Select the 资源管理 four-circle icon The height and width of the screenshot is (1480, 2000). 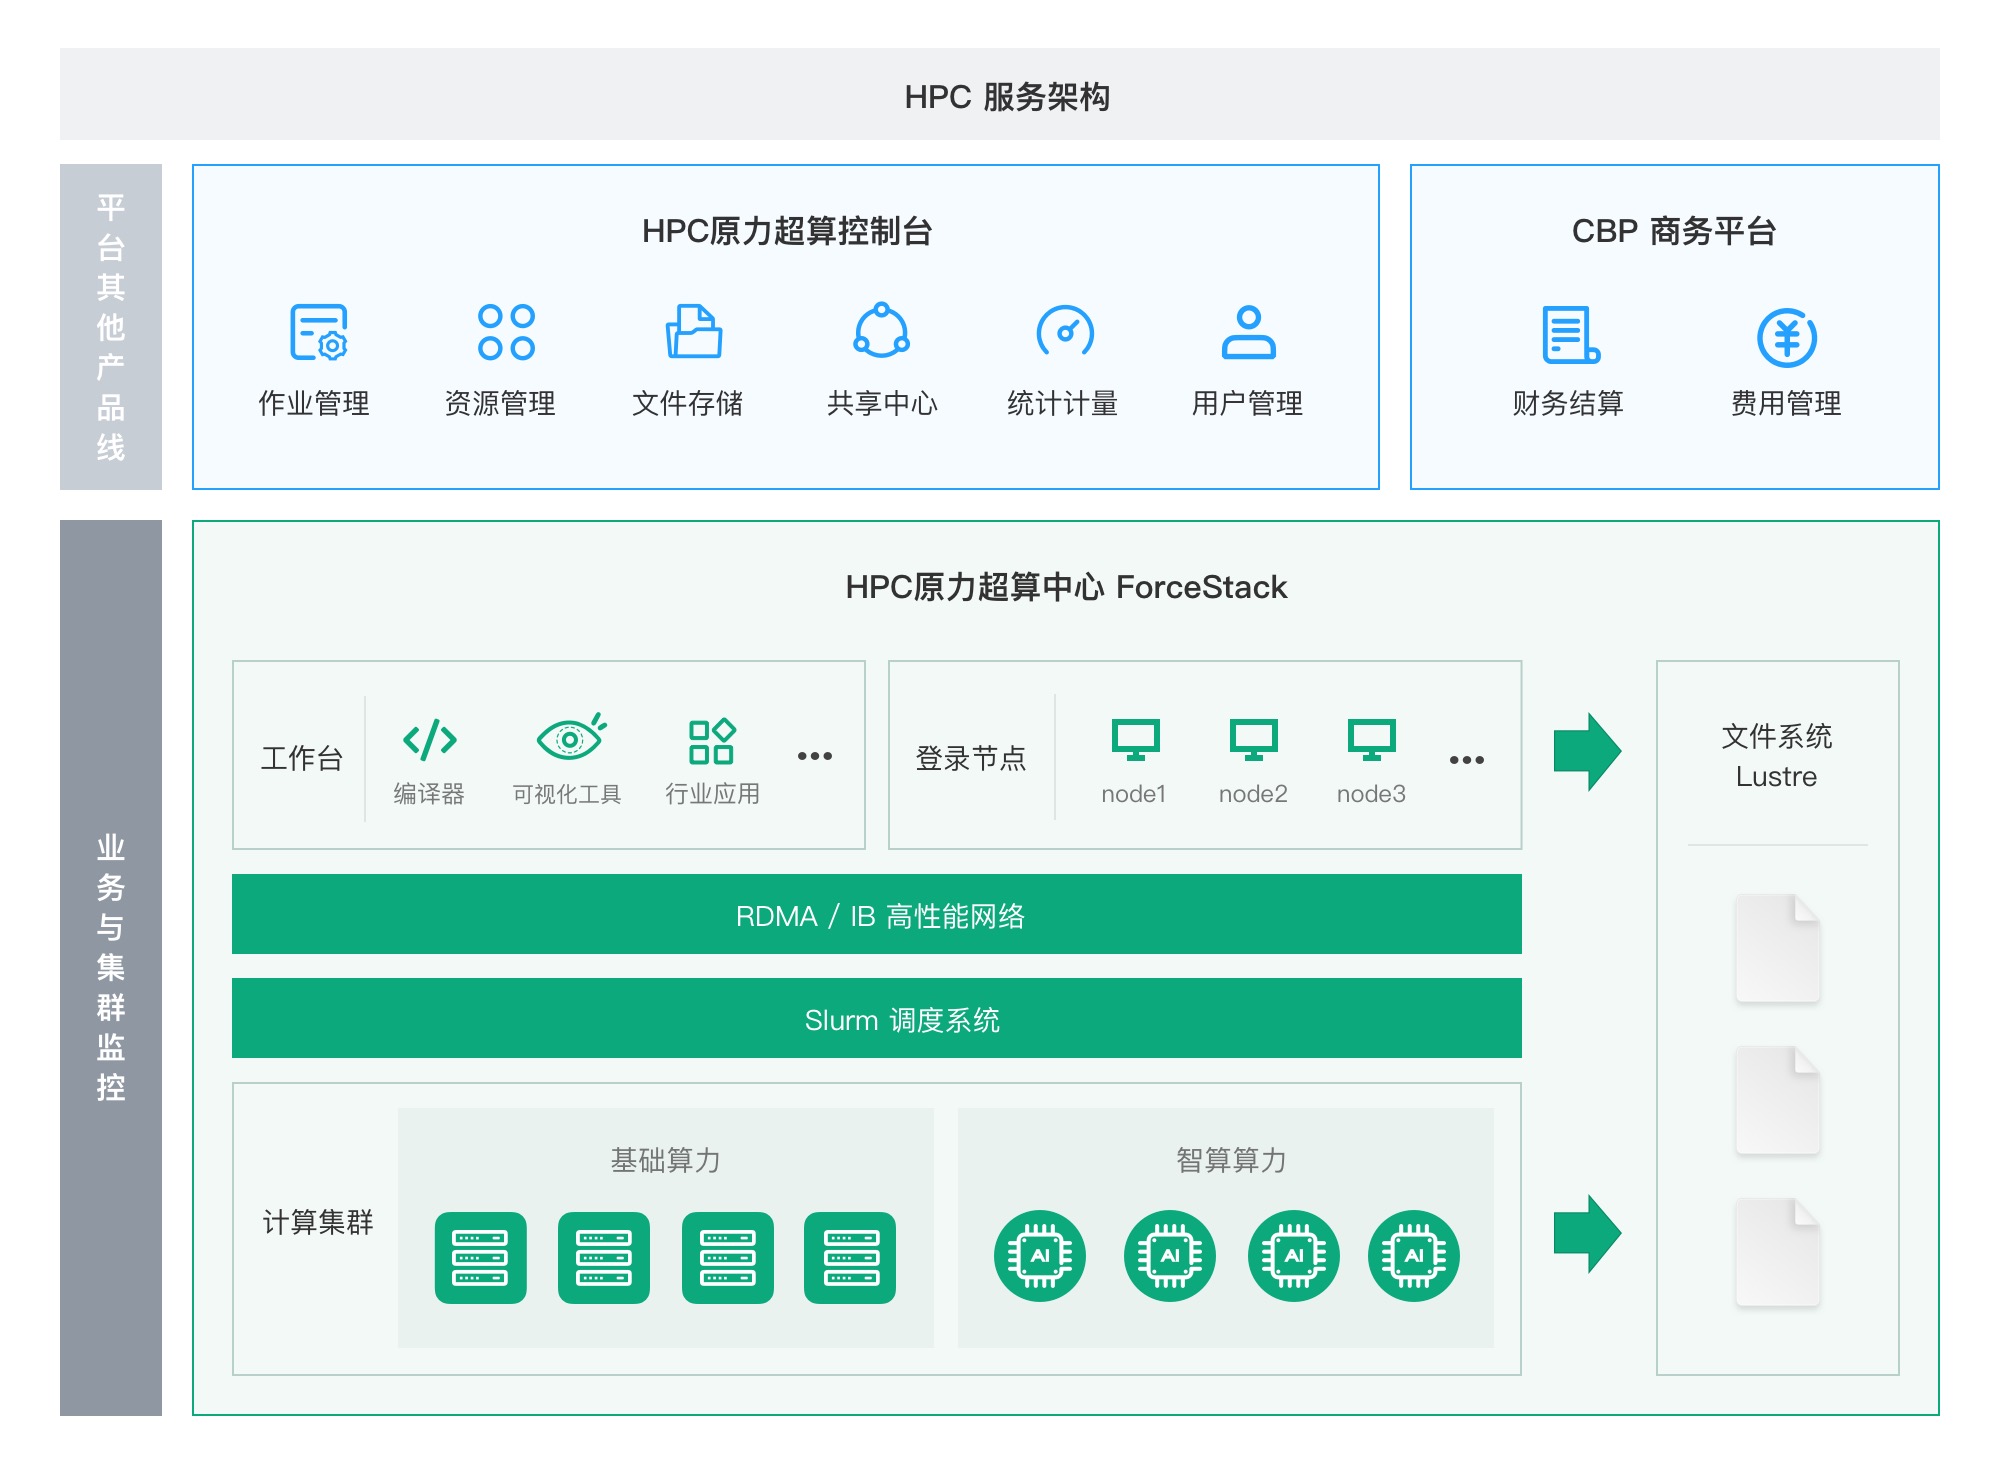pyautogui.click(x=506, y=332)
